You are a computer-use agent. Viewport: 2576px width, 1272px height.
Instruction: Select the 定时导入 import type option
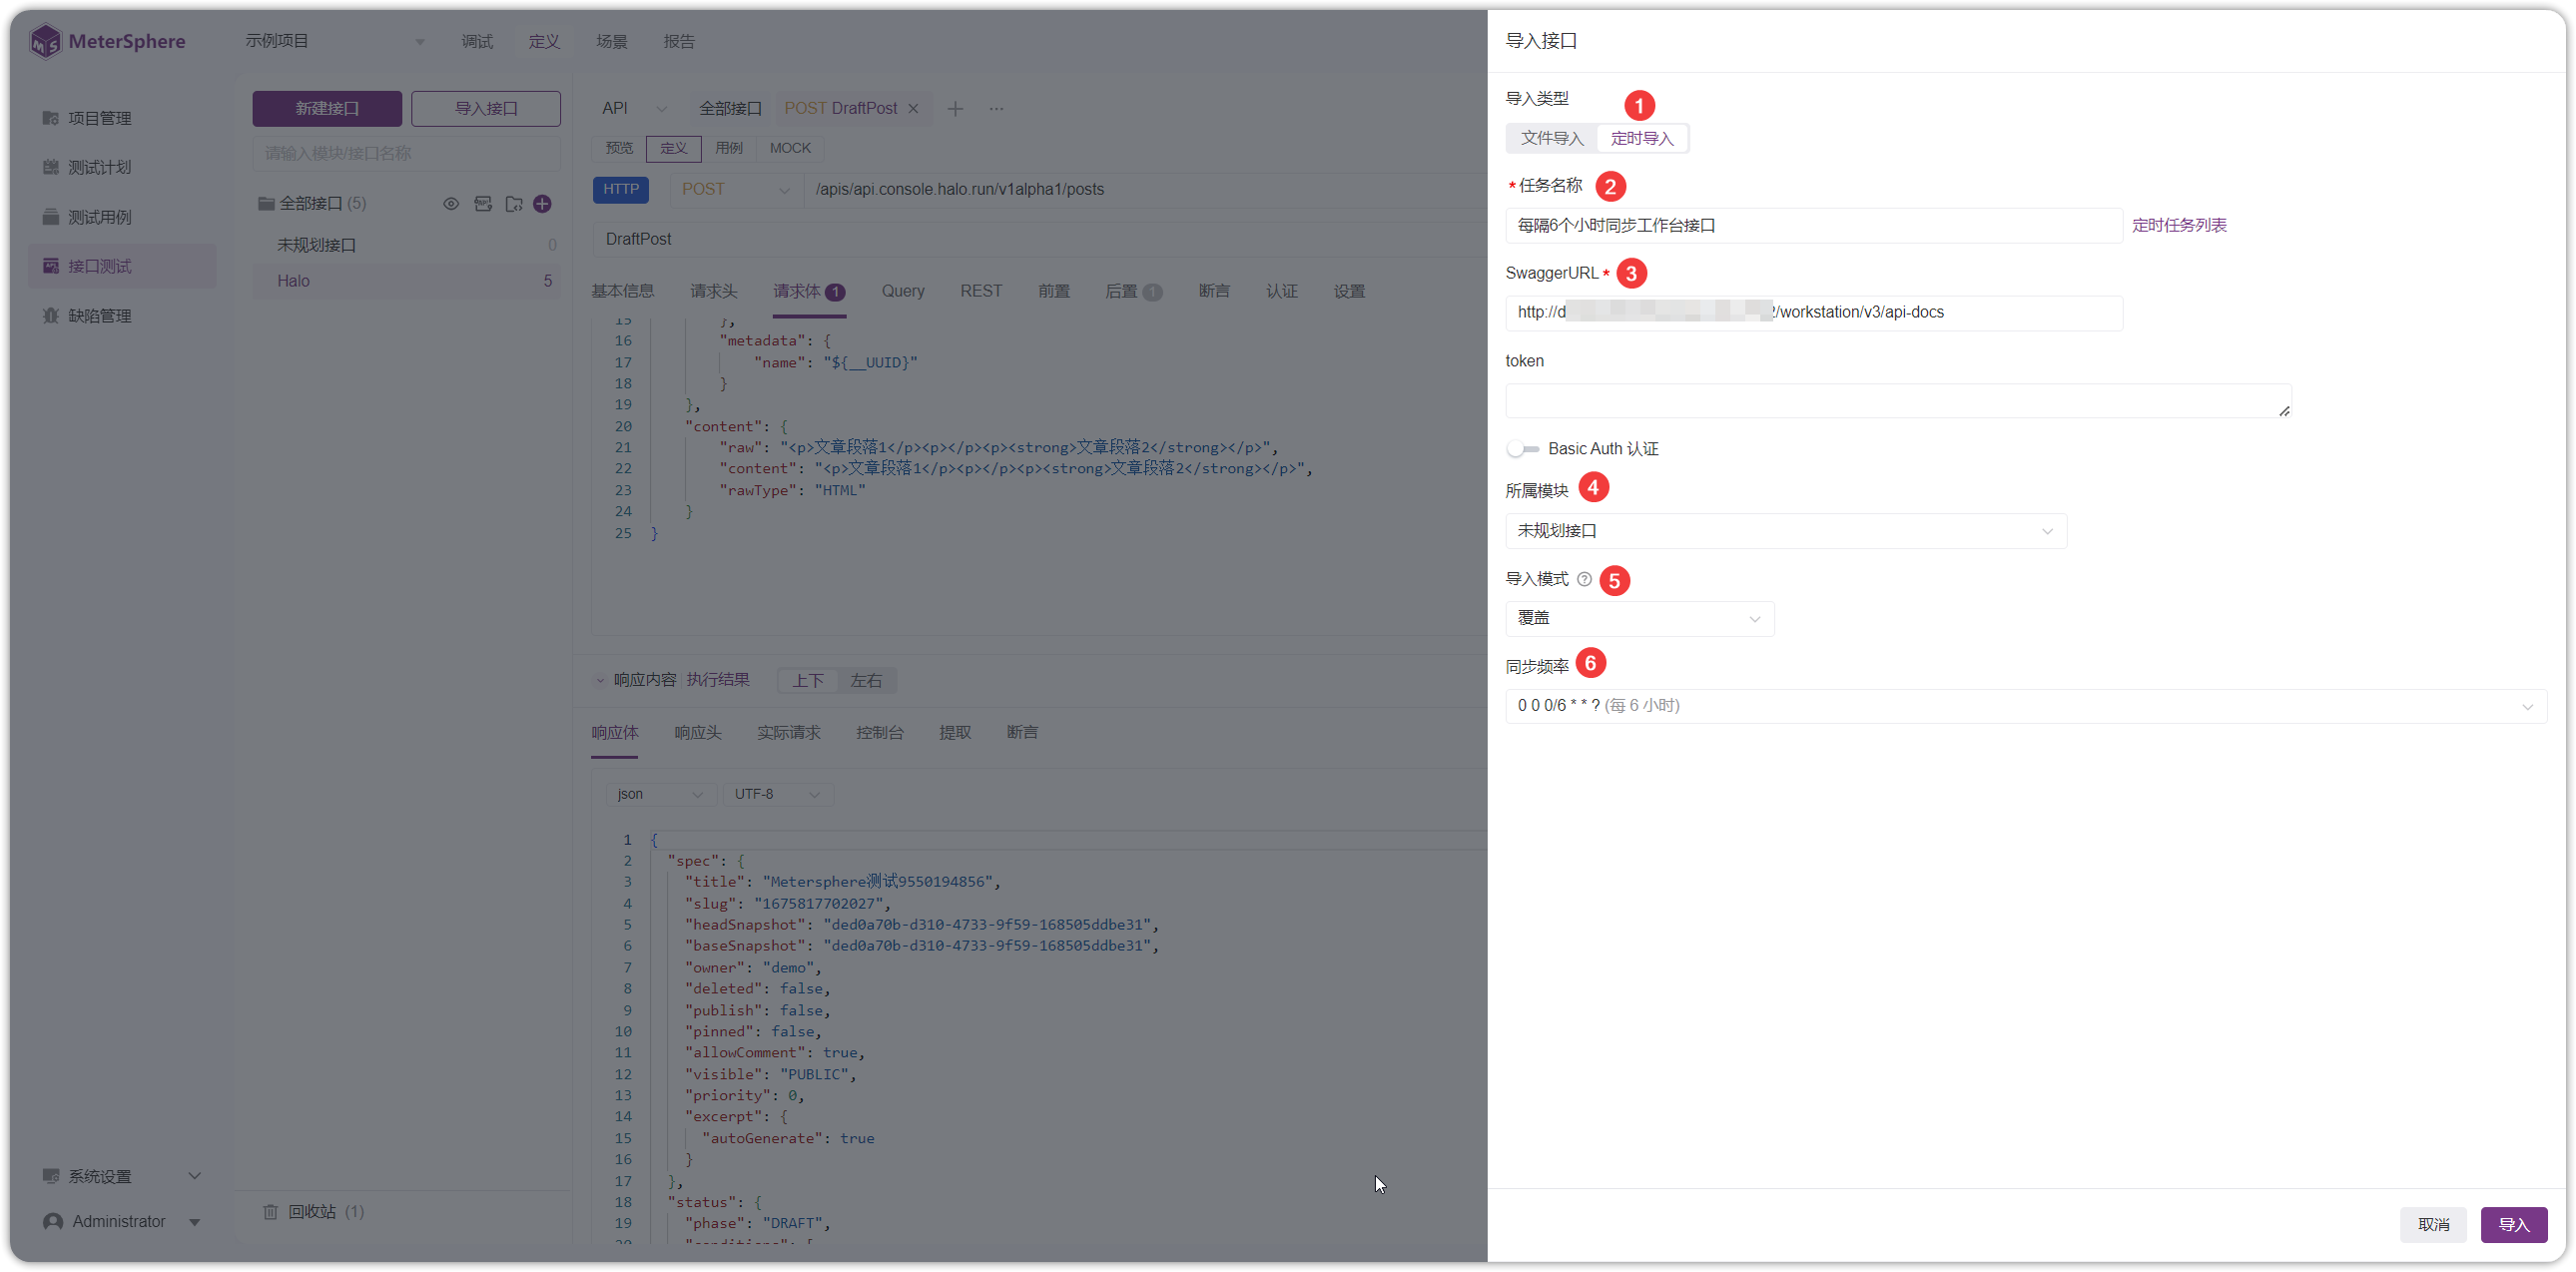pos(1642,139)
